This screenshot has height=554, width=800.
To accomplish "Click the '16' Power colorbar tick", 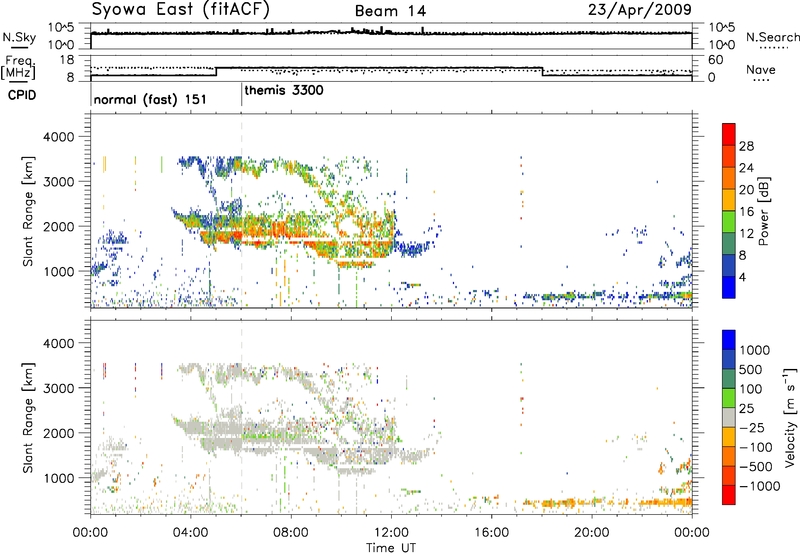I will tap(746, 212).
